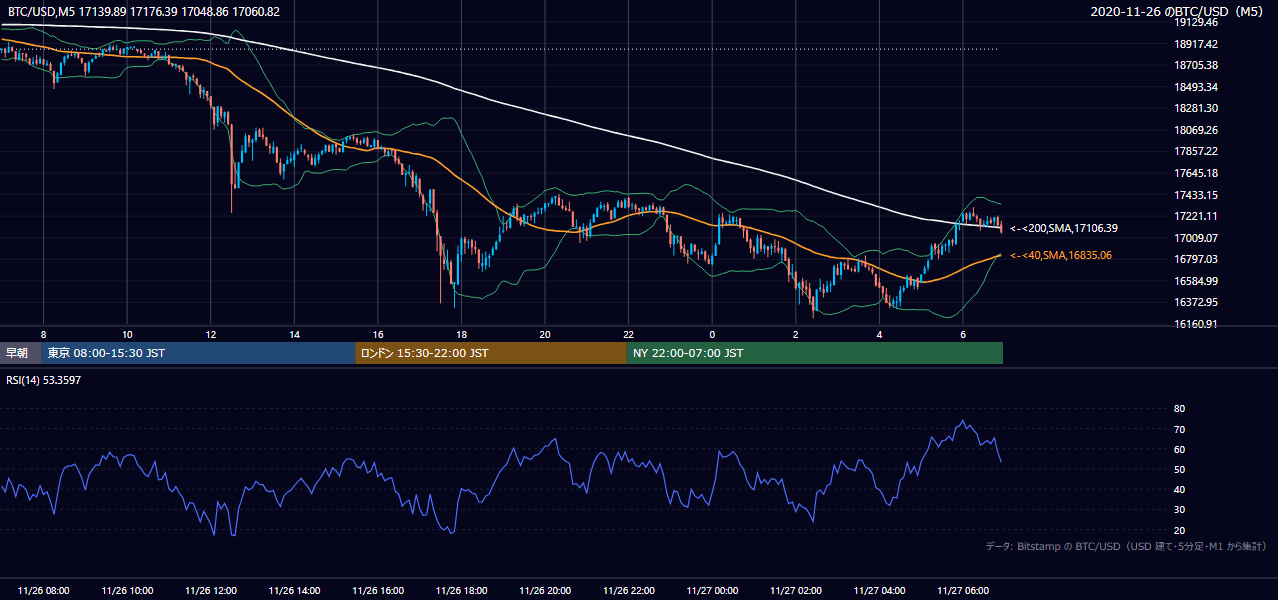
Task: Click the データ: Bitstamp source note
Action: (x=1126, y=546)
